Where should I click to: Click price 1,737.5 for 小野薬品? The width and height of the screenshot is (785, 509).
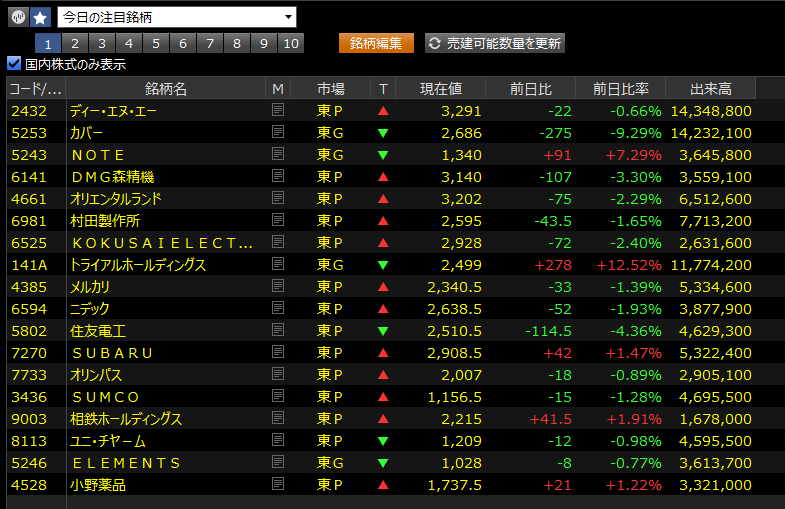pos(454,485)
